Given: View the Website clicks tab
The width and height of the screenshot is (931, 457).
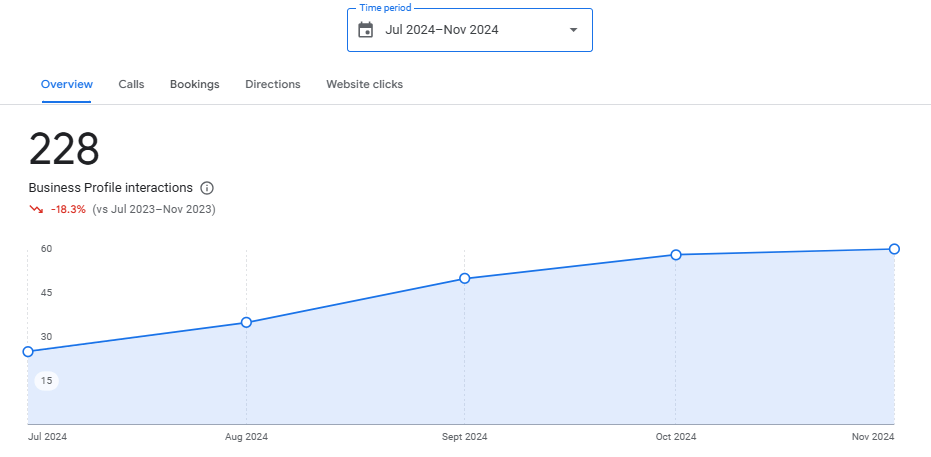Looking at the screenshot, I should [x=364, y=85].
